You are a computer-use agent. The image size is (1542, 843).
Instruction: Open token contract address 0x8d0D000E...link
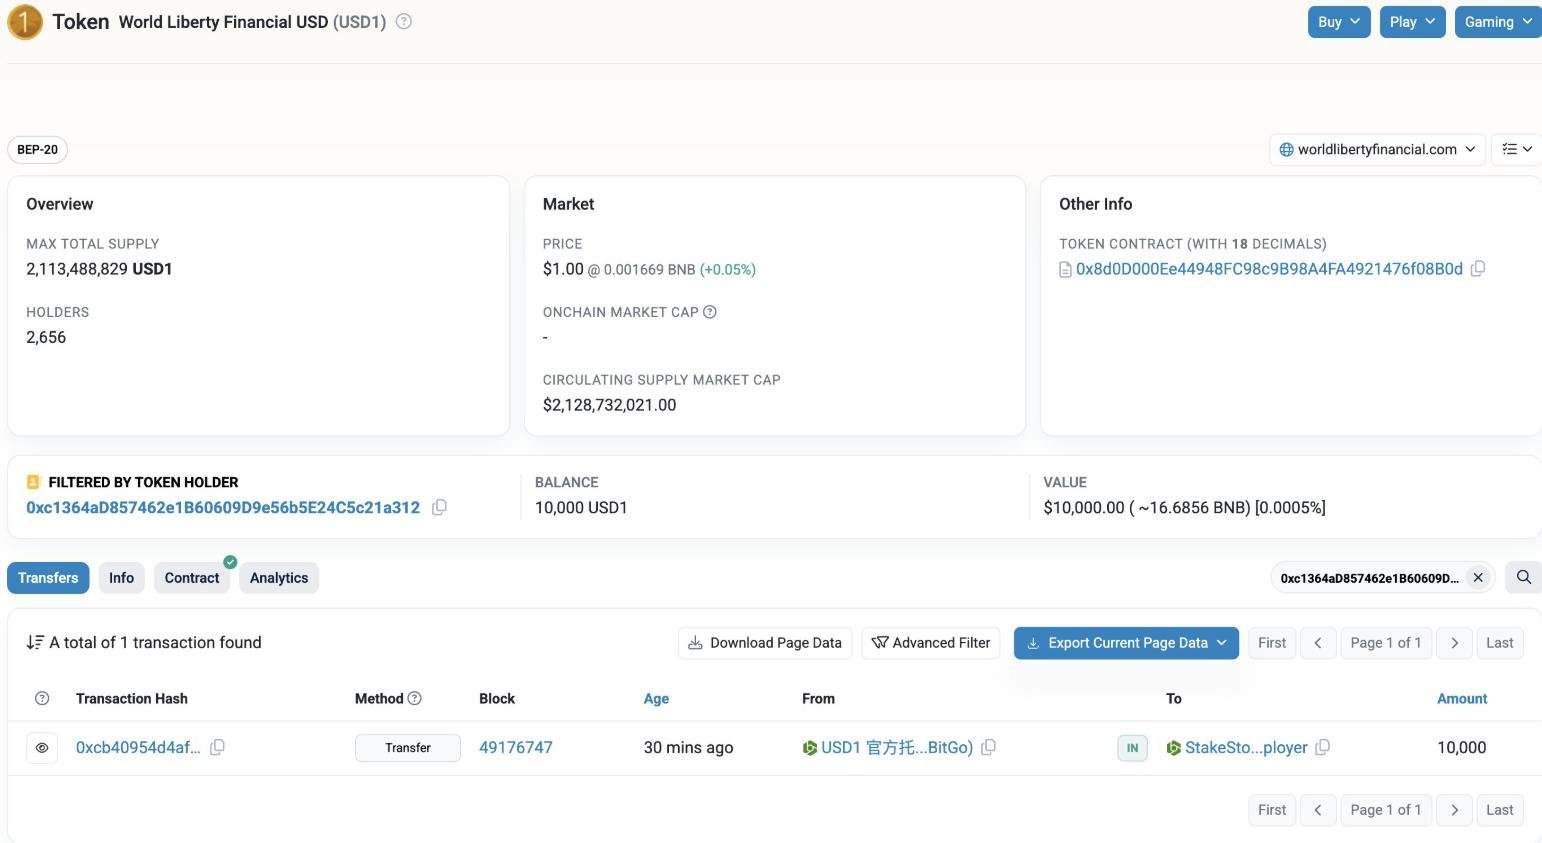(x=1269, y=269)
